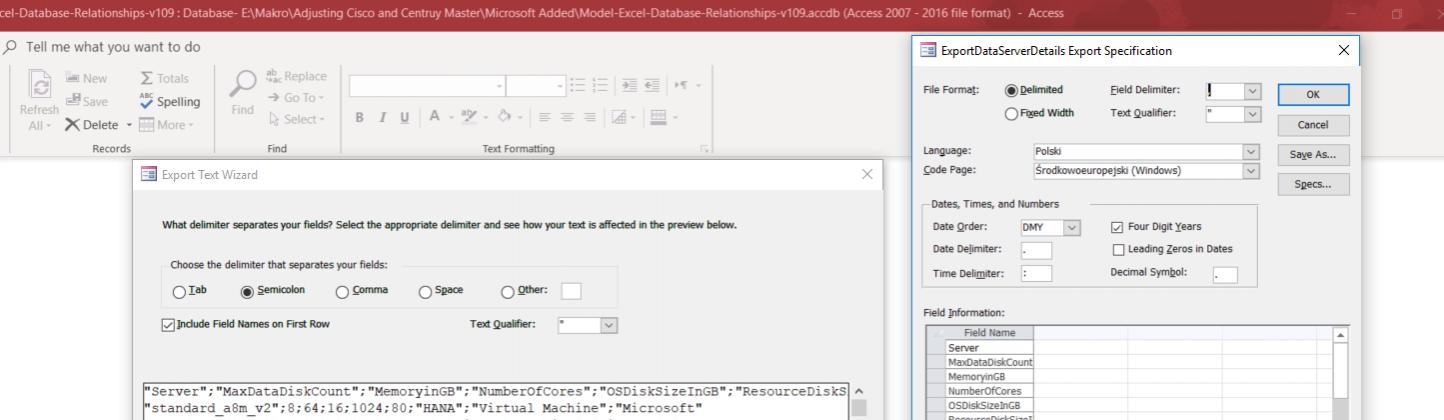Open the Text Formatting dialog launcher
Viewport: 1444px width, 420px height.
point(705,149)
